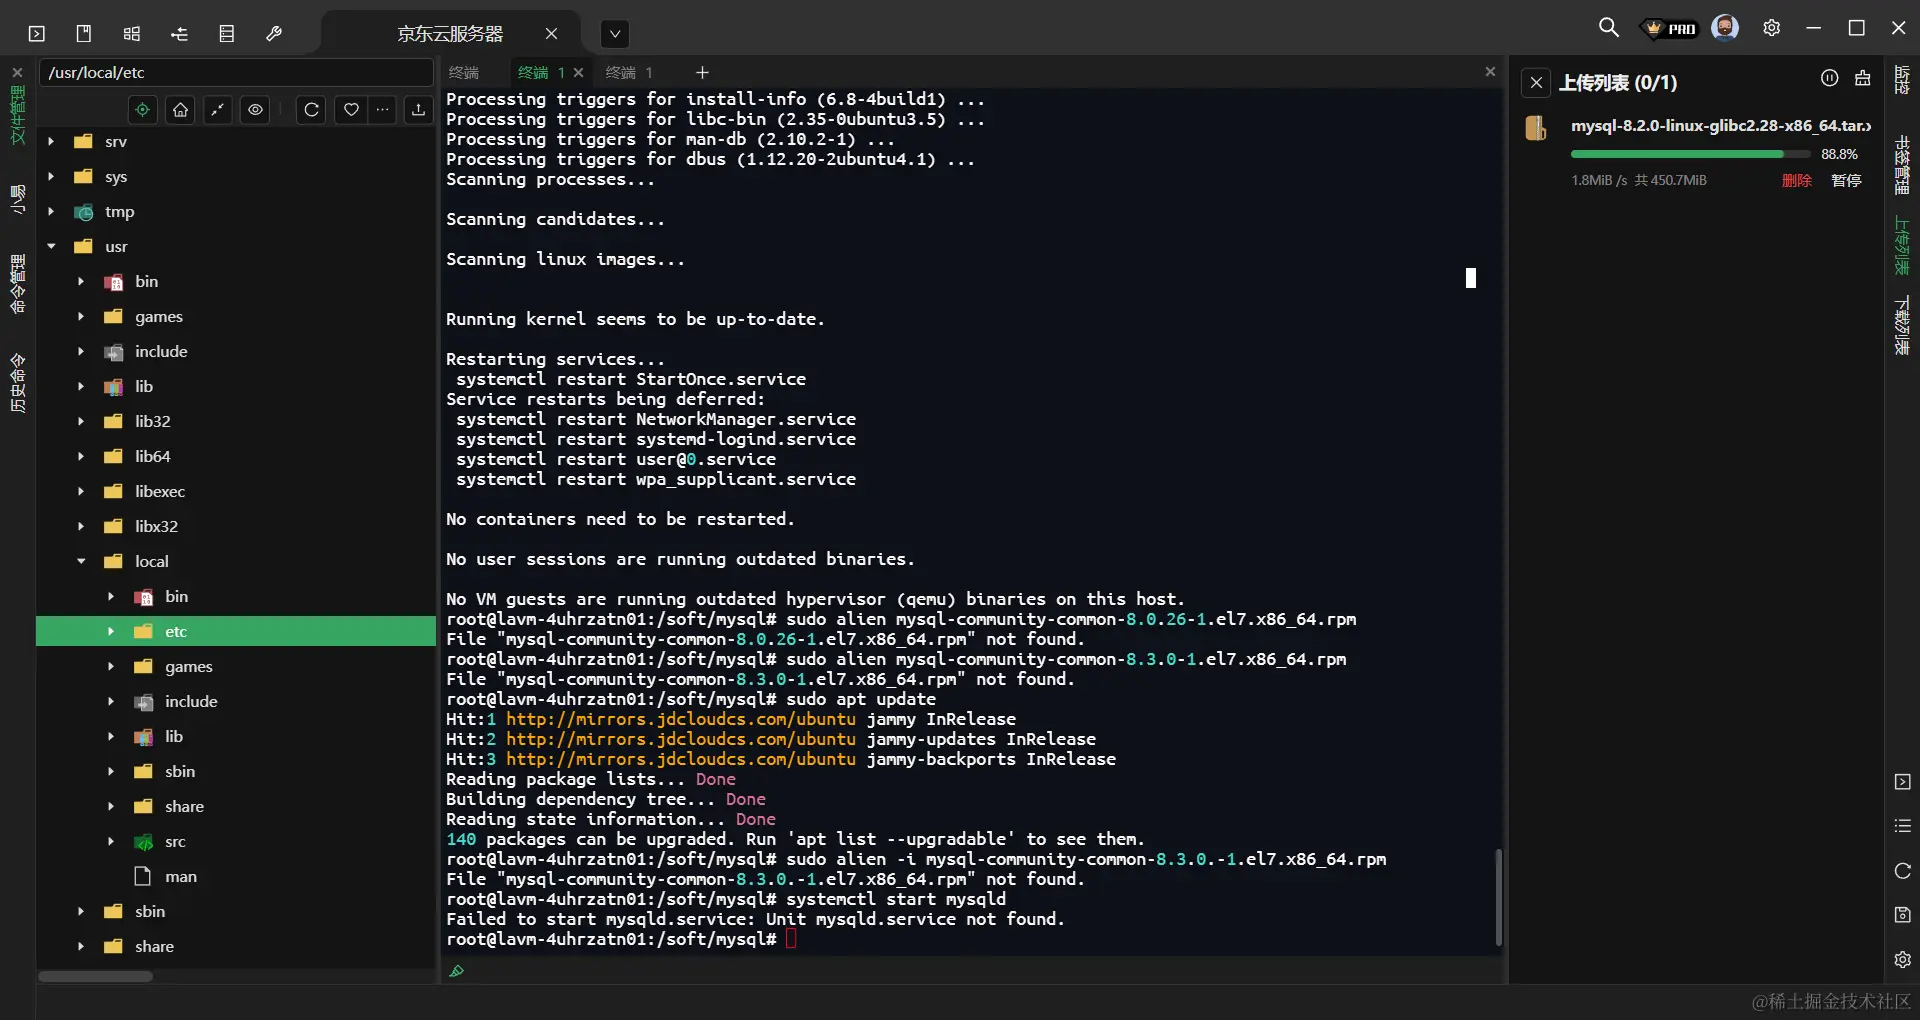Click the upload icon in file toolbar
The width and height of the screenshot is (1920, 1020).
tap(419, 110)
